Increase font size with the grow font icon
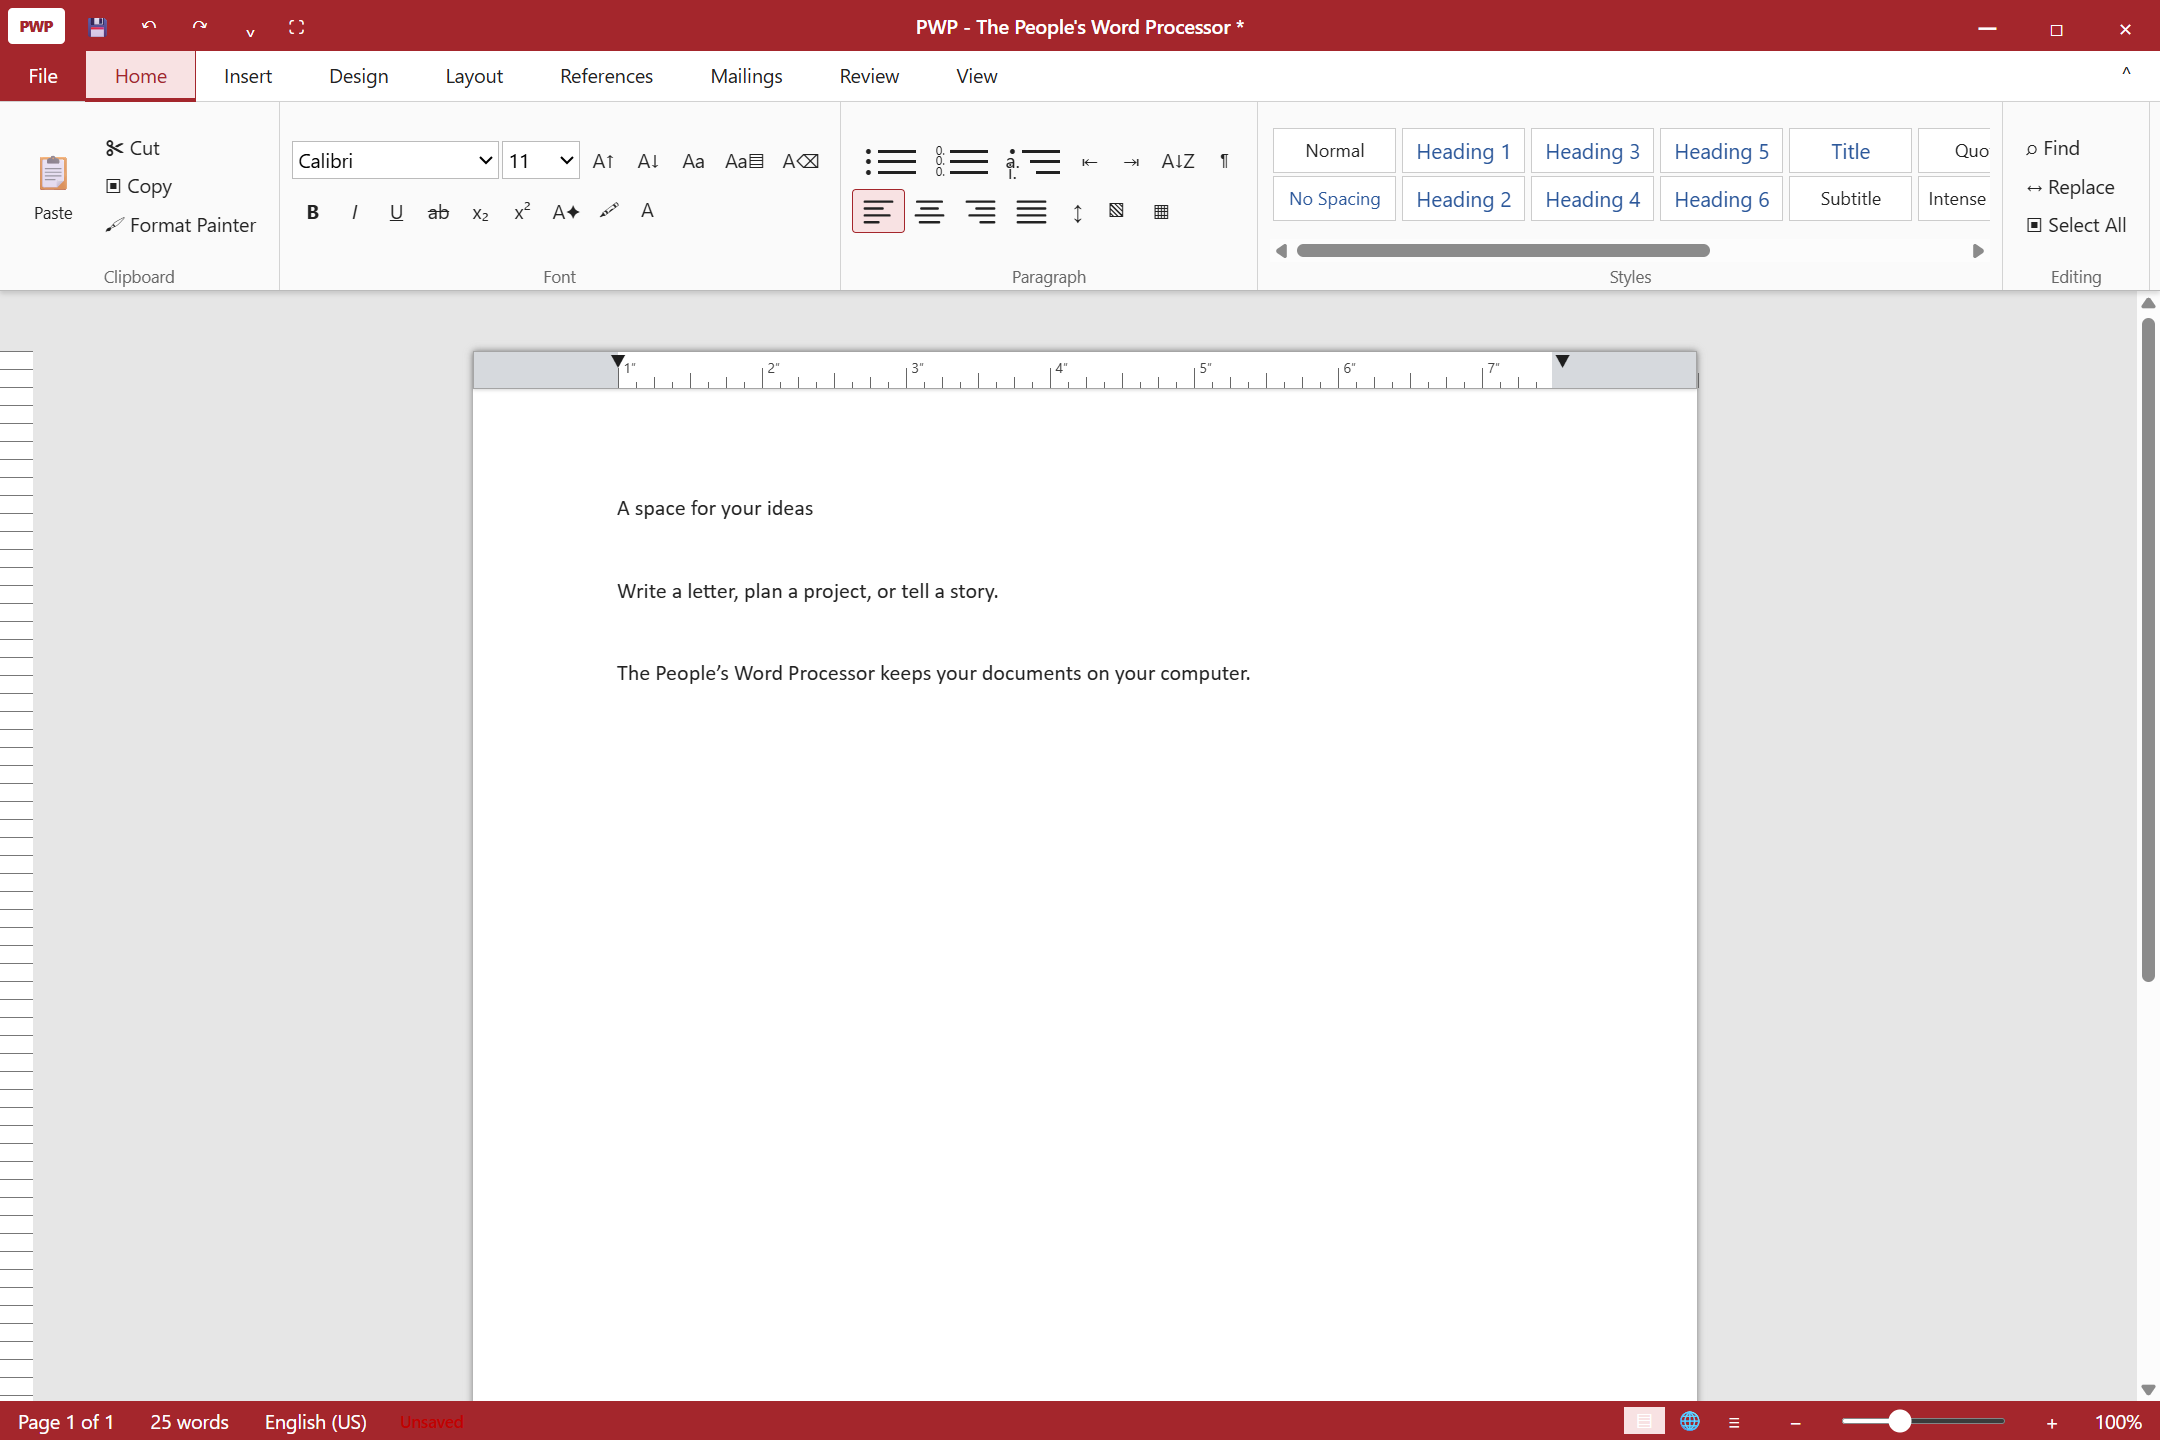Screen dimensions: 2160x1440 (x=603, y=161)
